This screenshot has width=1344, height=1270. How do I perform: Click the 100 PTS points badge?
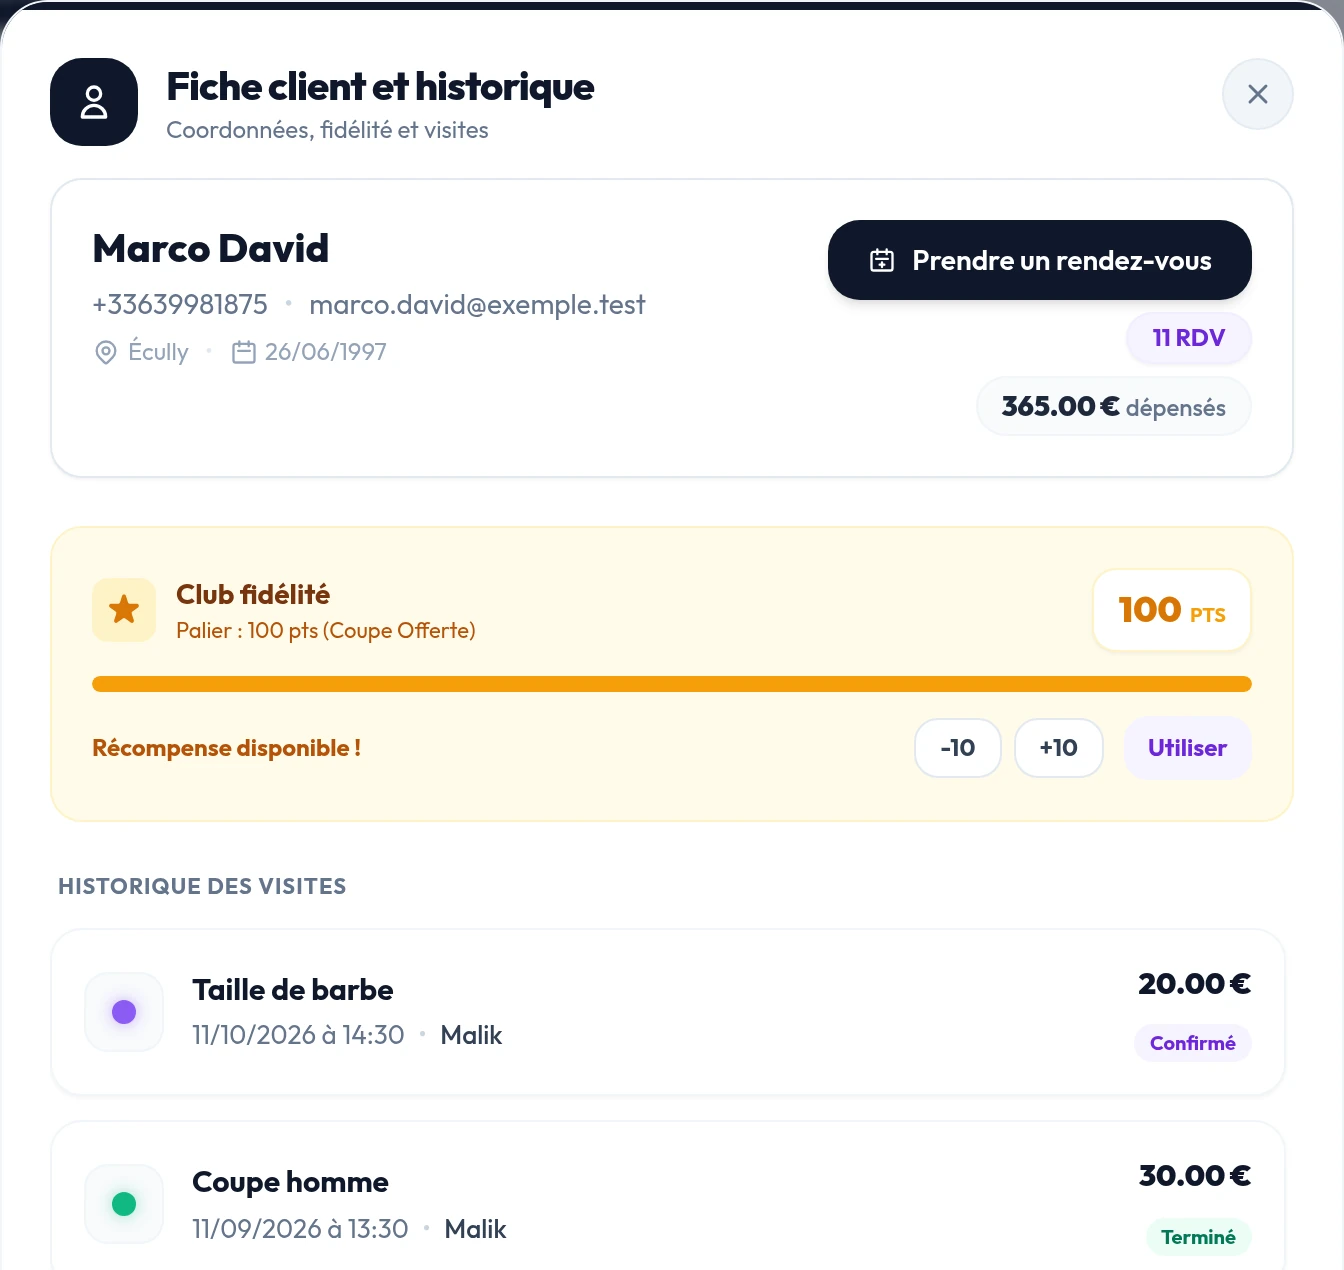click(1172, 610)
